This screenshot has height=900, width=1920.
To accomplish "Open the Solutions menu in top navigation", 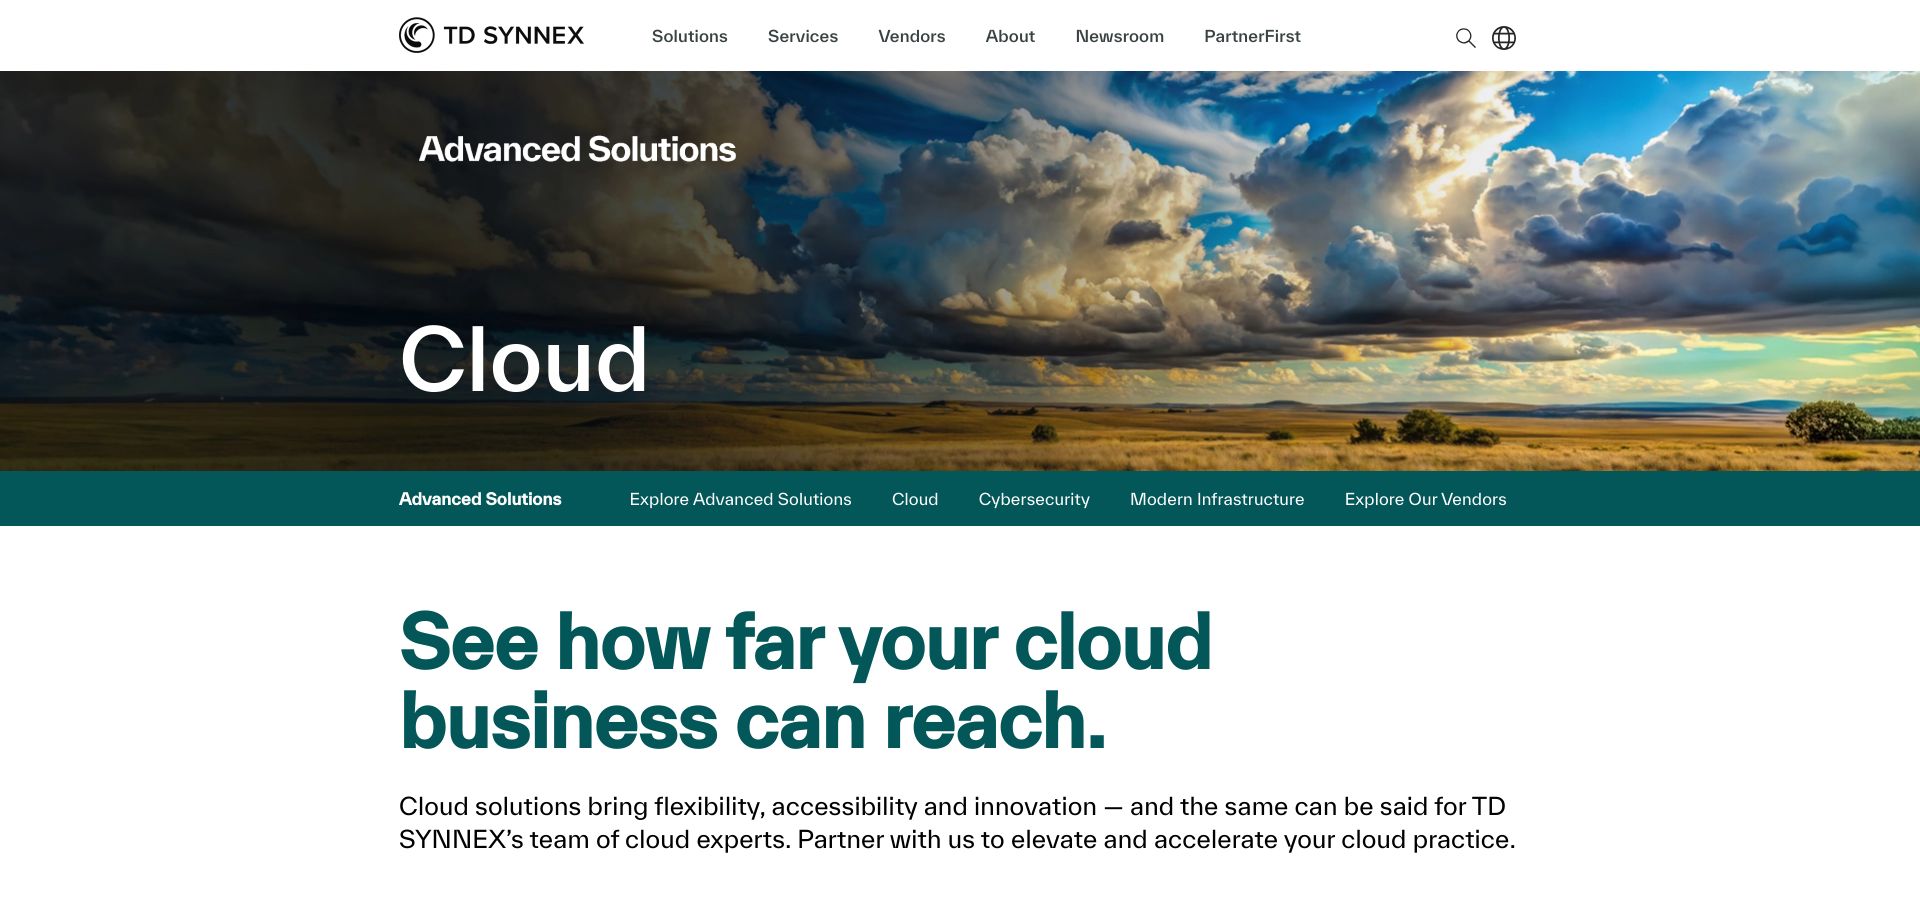I will point(689,36).
